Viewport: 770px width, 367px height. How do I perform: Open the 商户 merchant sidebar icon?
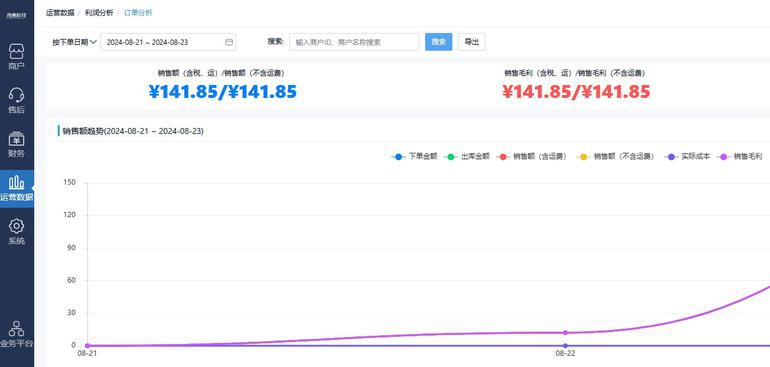(x=16, y=57)
